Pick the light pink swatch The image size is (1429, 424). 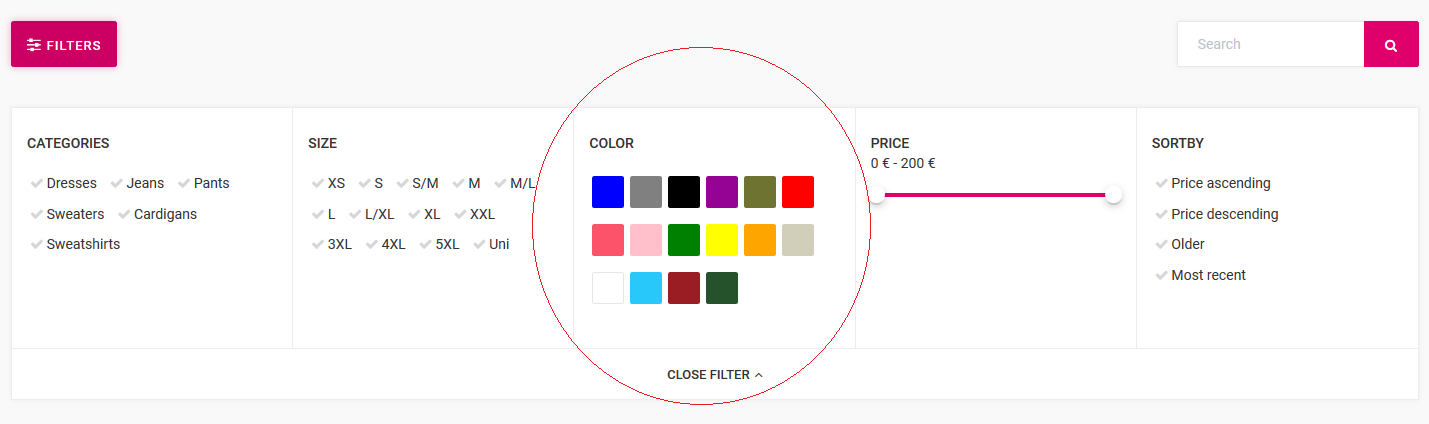click(646, 240)
